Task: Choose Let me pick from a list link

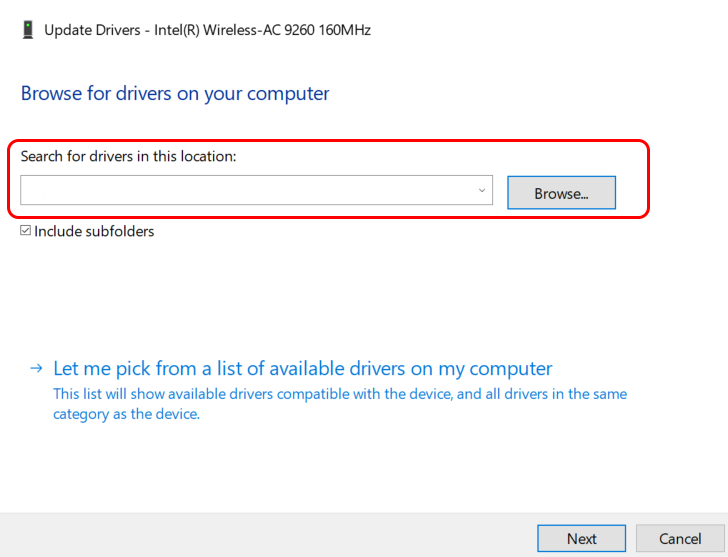Action: click(x=303, y=369)
